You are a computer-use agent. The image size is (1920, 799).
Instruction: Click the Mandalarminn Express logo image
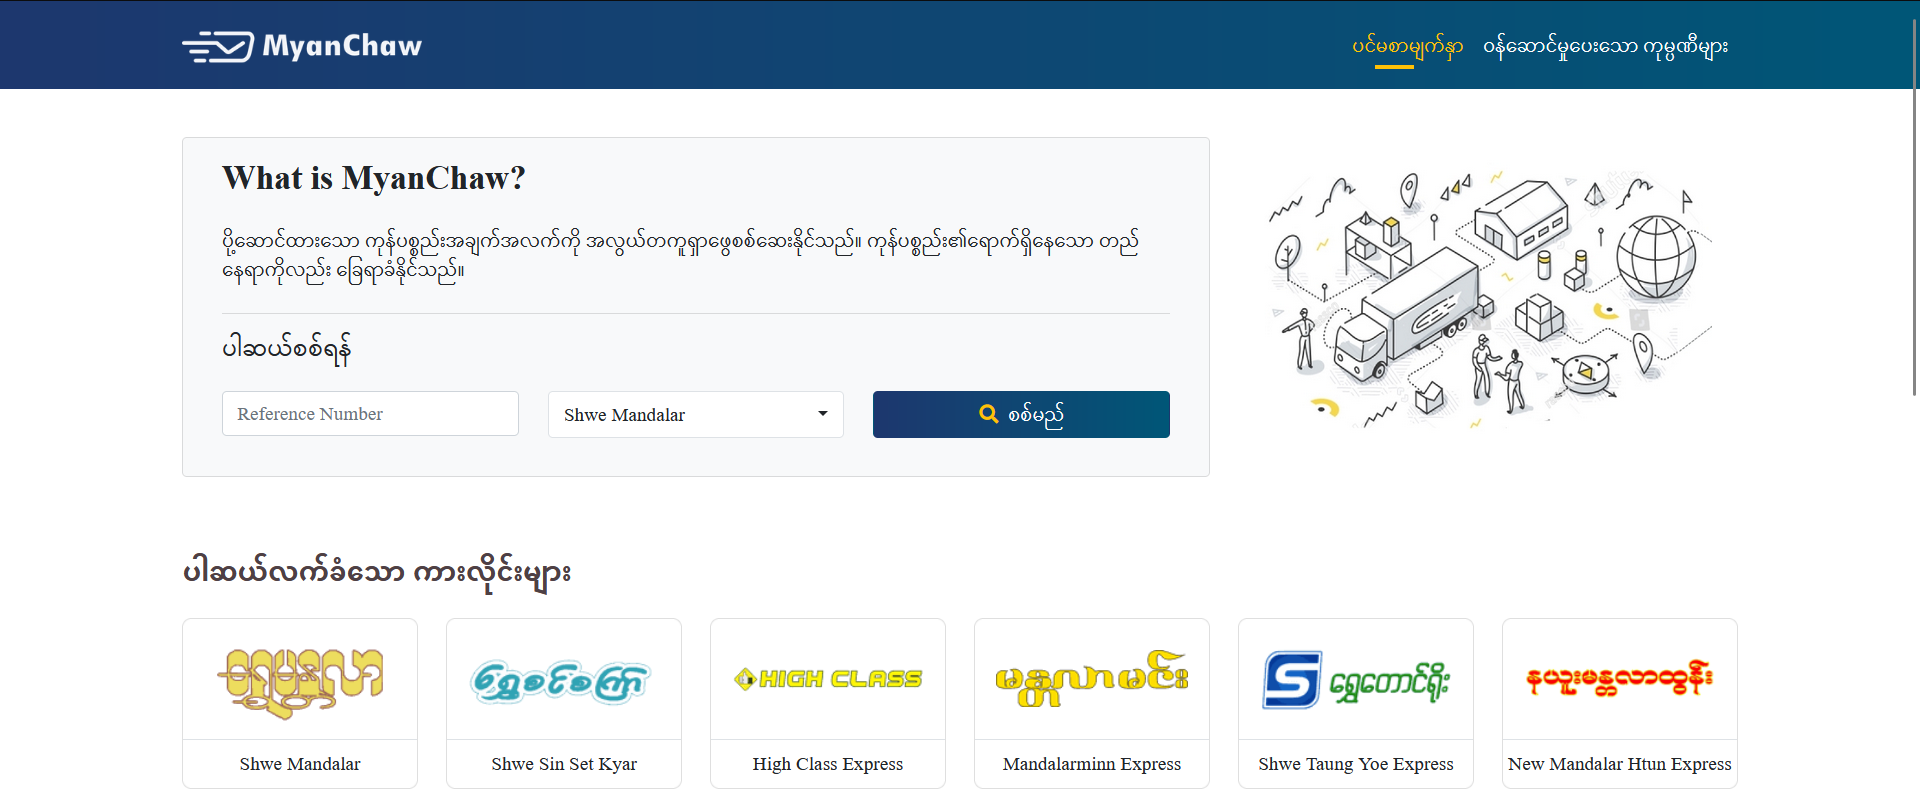(x=1092, y=680)
